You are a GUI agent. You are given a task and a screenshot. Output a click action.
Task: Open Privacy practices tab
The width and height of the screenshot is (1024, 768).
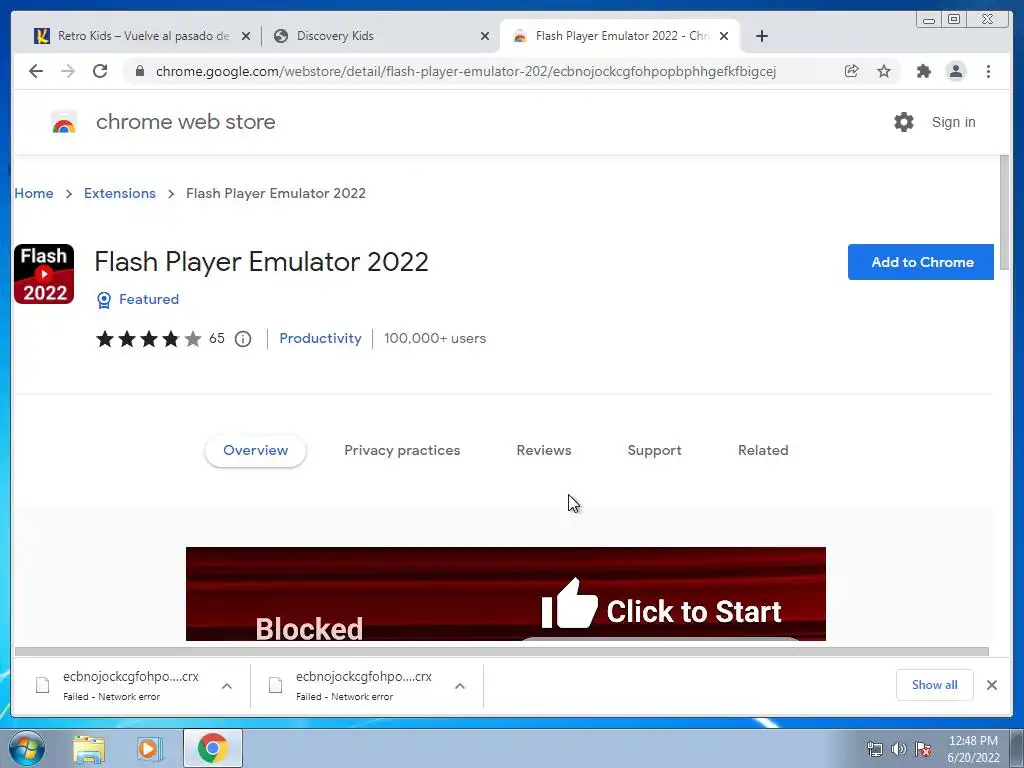(x=402, y=451)
